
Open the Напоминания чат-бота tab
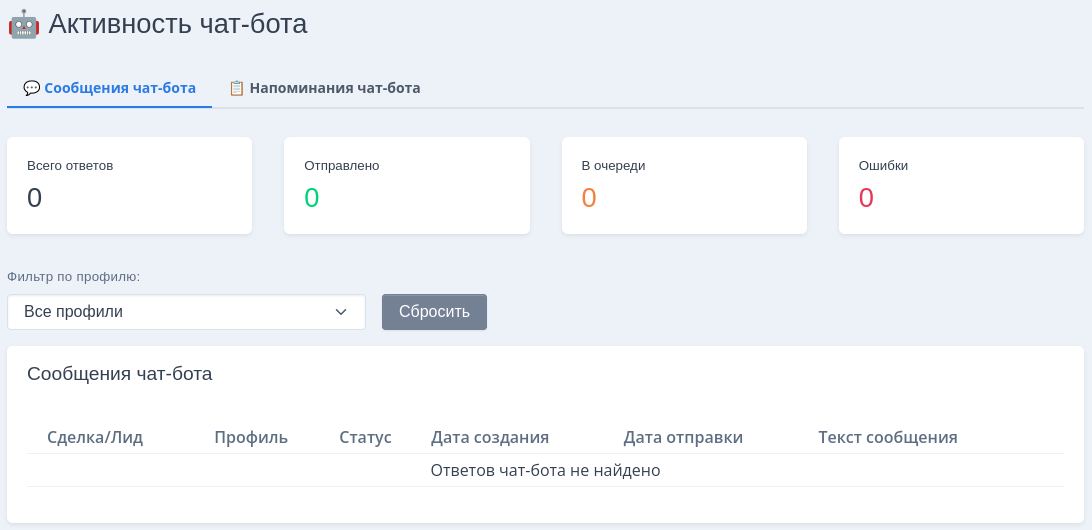[334, 88]
